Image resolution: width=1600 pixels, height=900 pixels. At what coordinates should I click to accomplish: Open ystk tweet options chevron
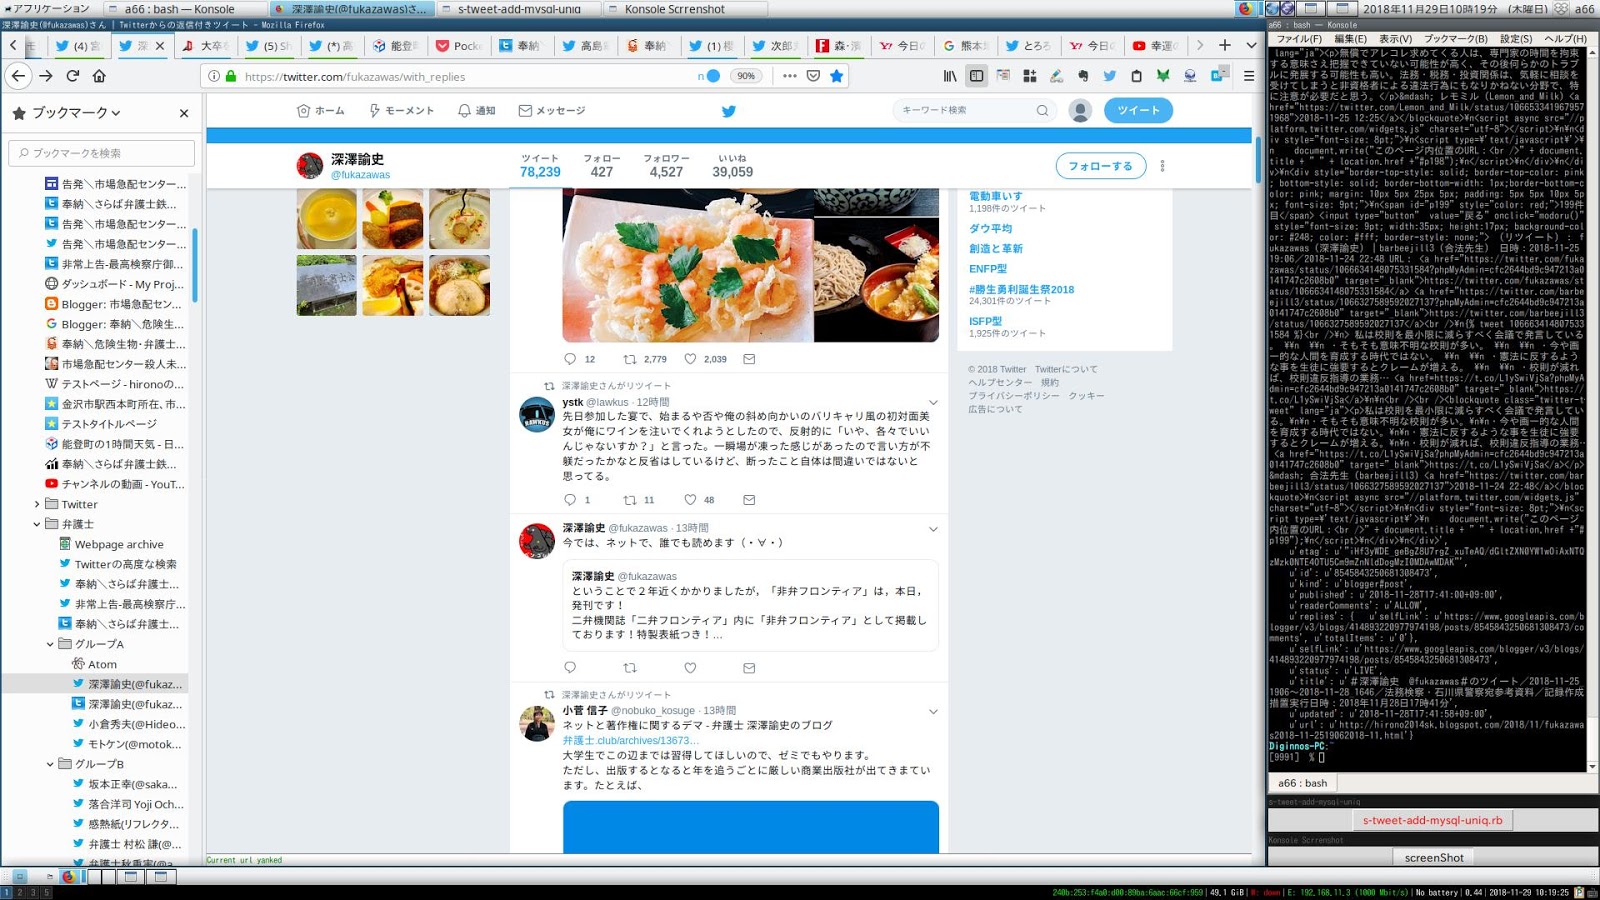click(x=933, y=403)
